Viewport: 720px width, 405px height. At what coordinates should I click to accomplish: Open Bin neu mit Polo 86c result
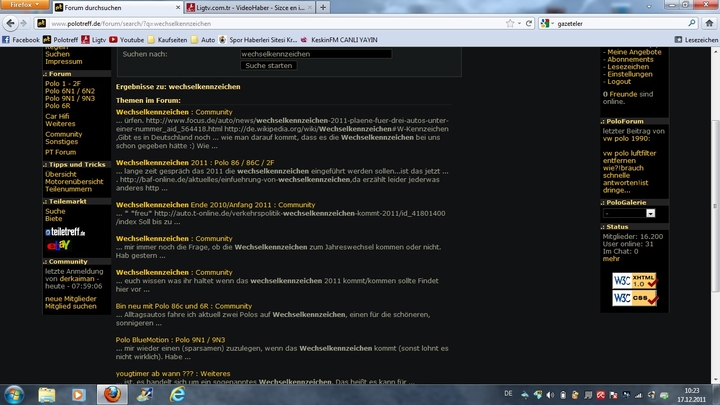point(184,306)
